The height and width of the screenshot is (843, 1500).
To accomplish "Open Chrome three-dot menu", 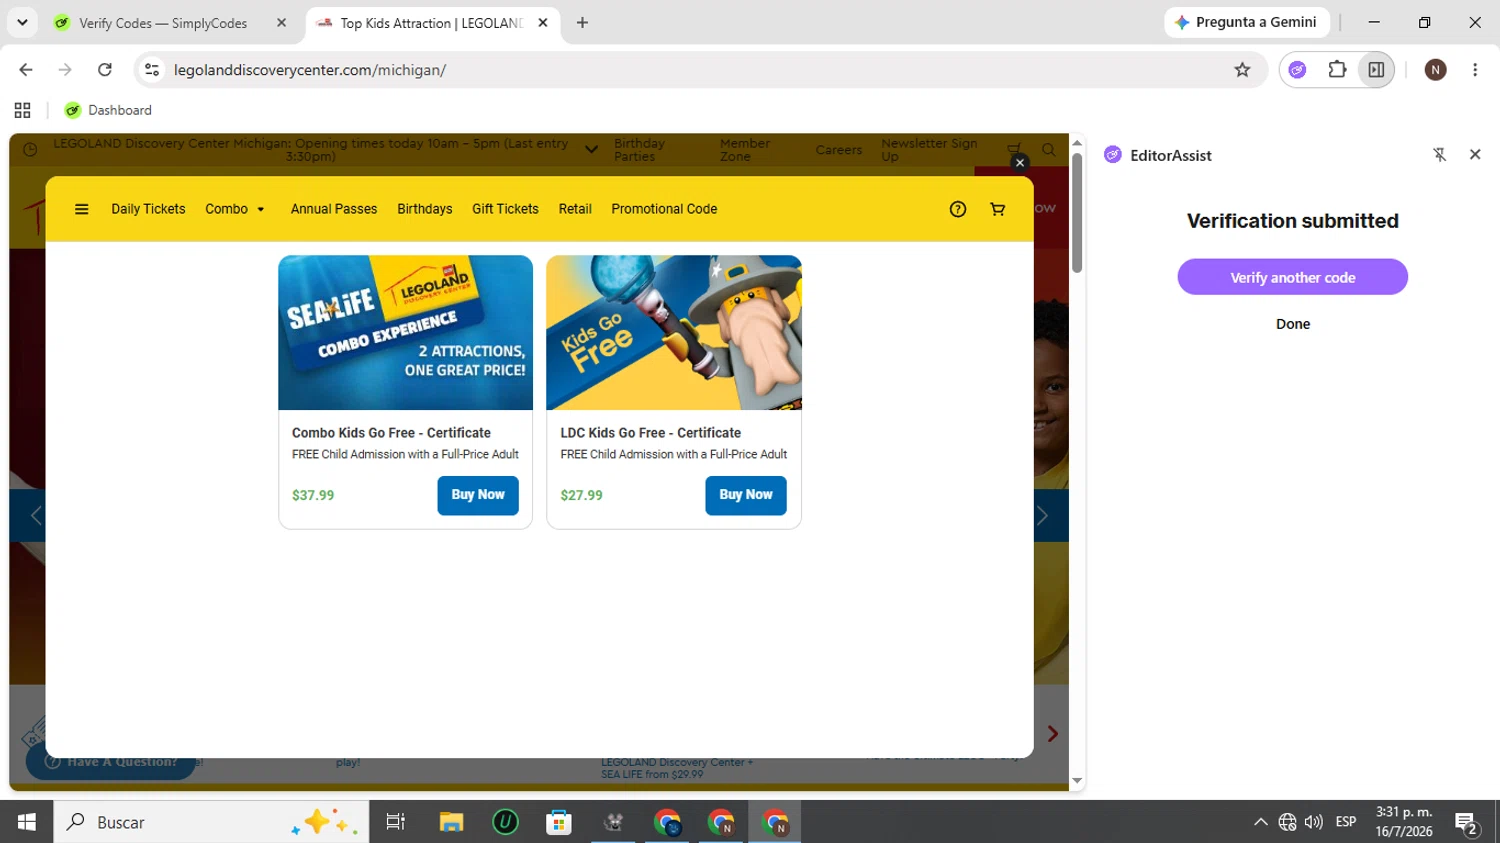I will coord(1475,70).
